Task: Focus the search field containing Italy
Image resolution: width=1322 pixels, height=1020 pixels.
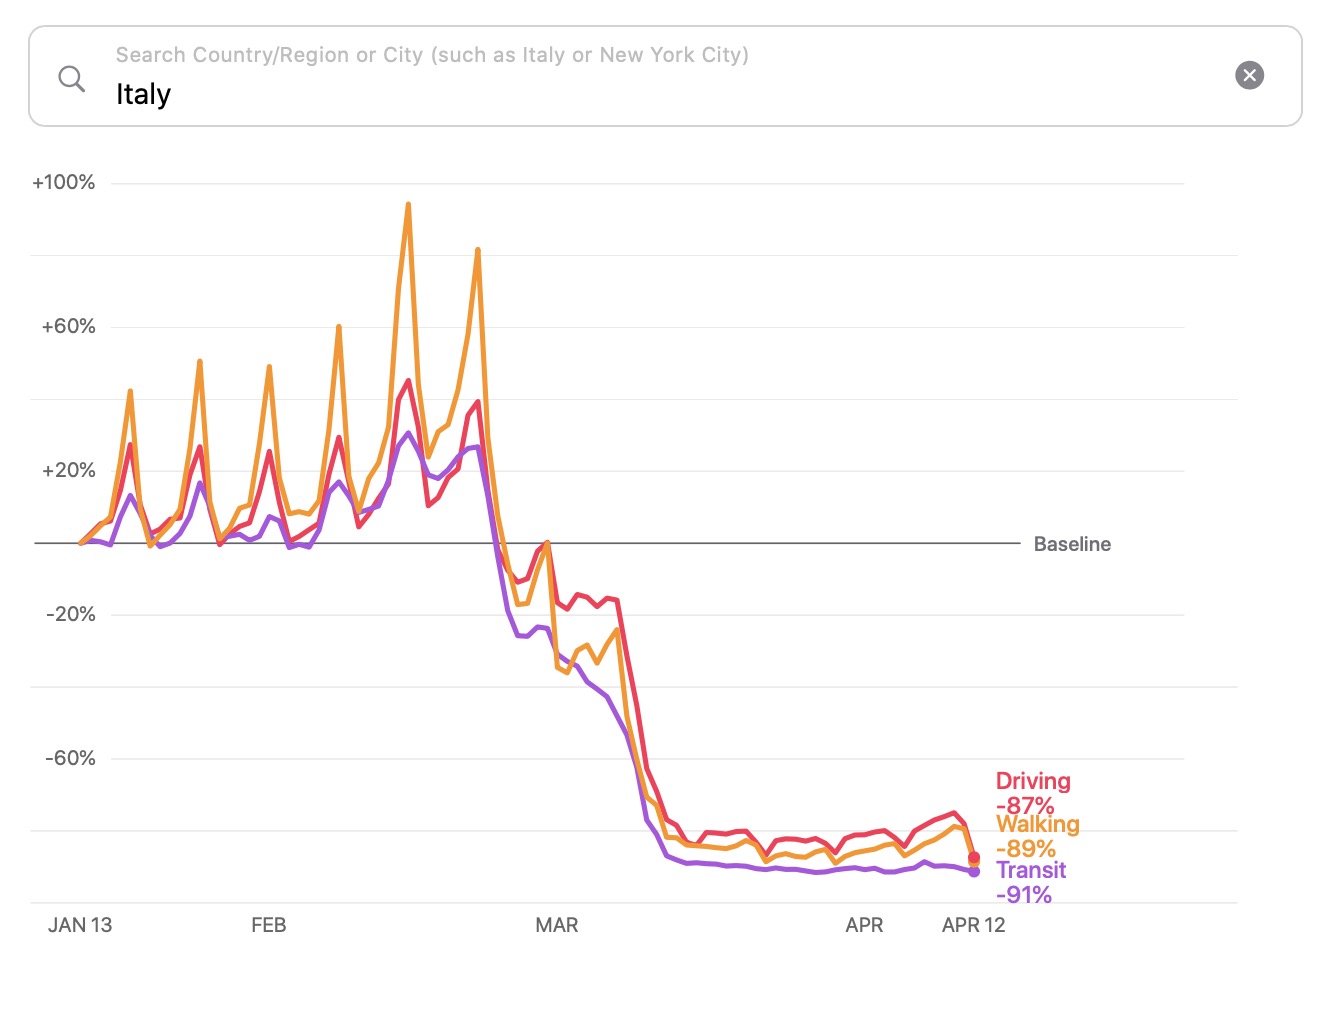Action: [x=660, y=93]
